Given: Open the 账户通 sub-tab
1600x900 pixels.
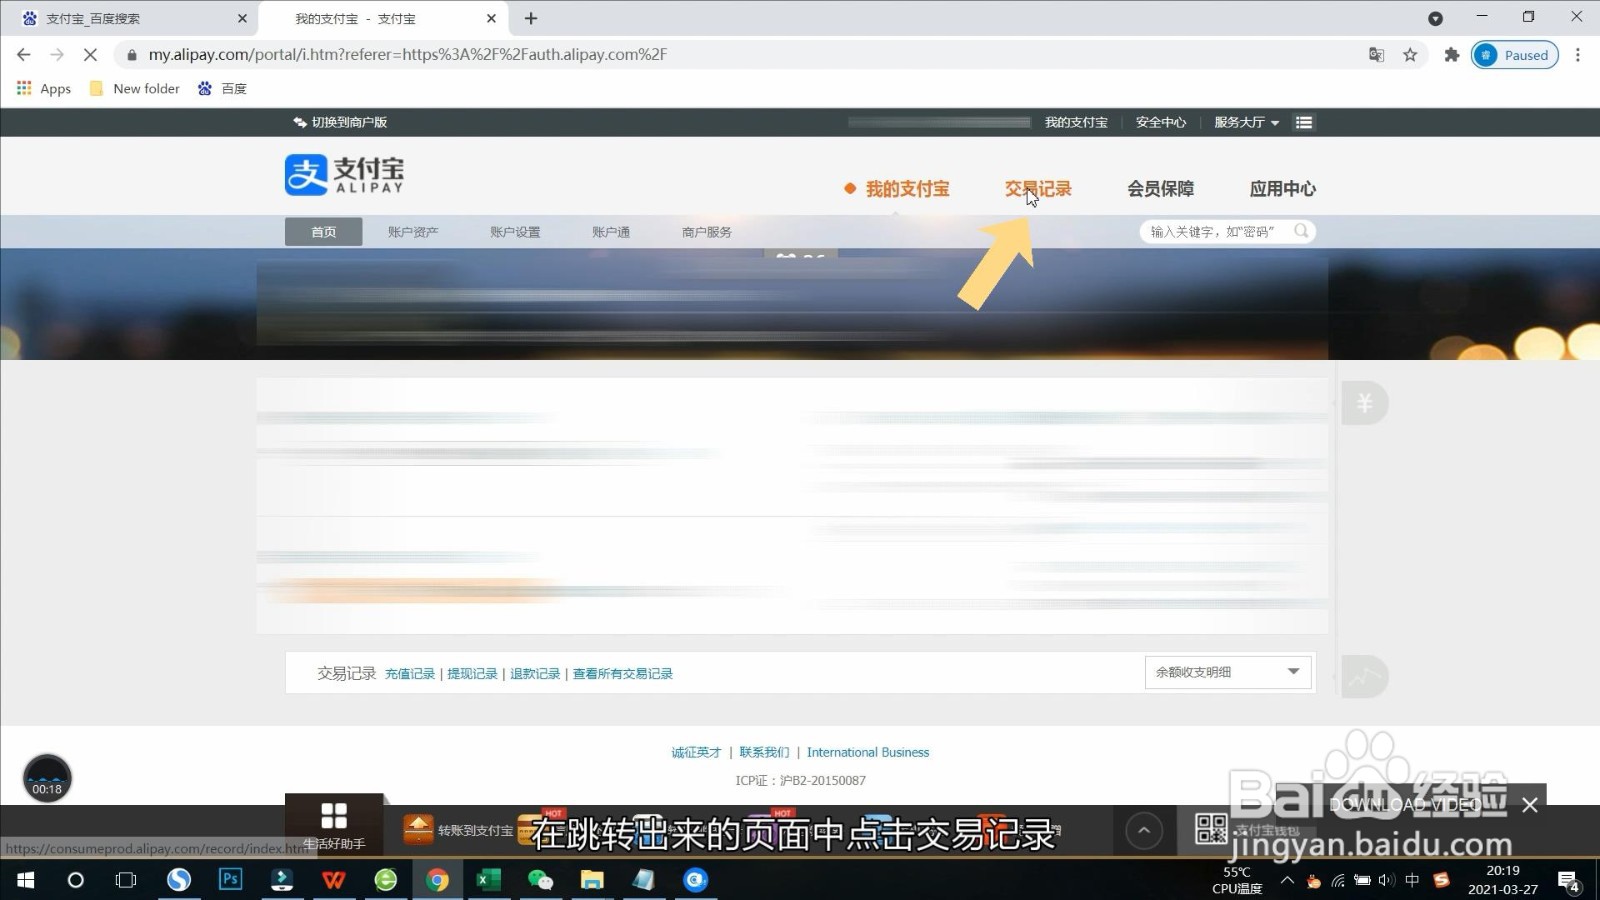Looking at the screenshot, I should click(x=611, y=232).
